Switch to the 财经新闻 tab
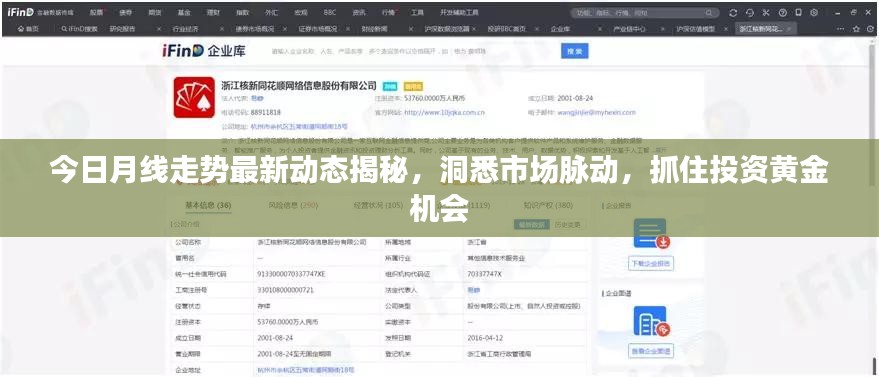The width and height of the screenshot is (879, 377). (x=374, y=29)
